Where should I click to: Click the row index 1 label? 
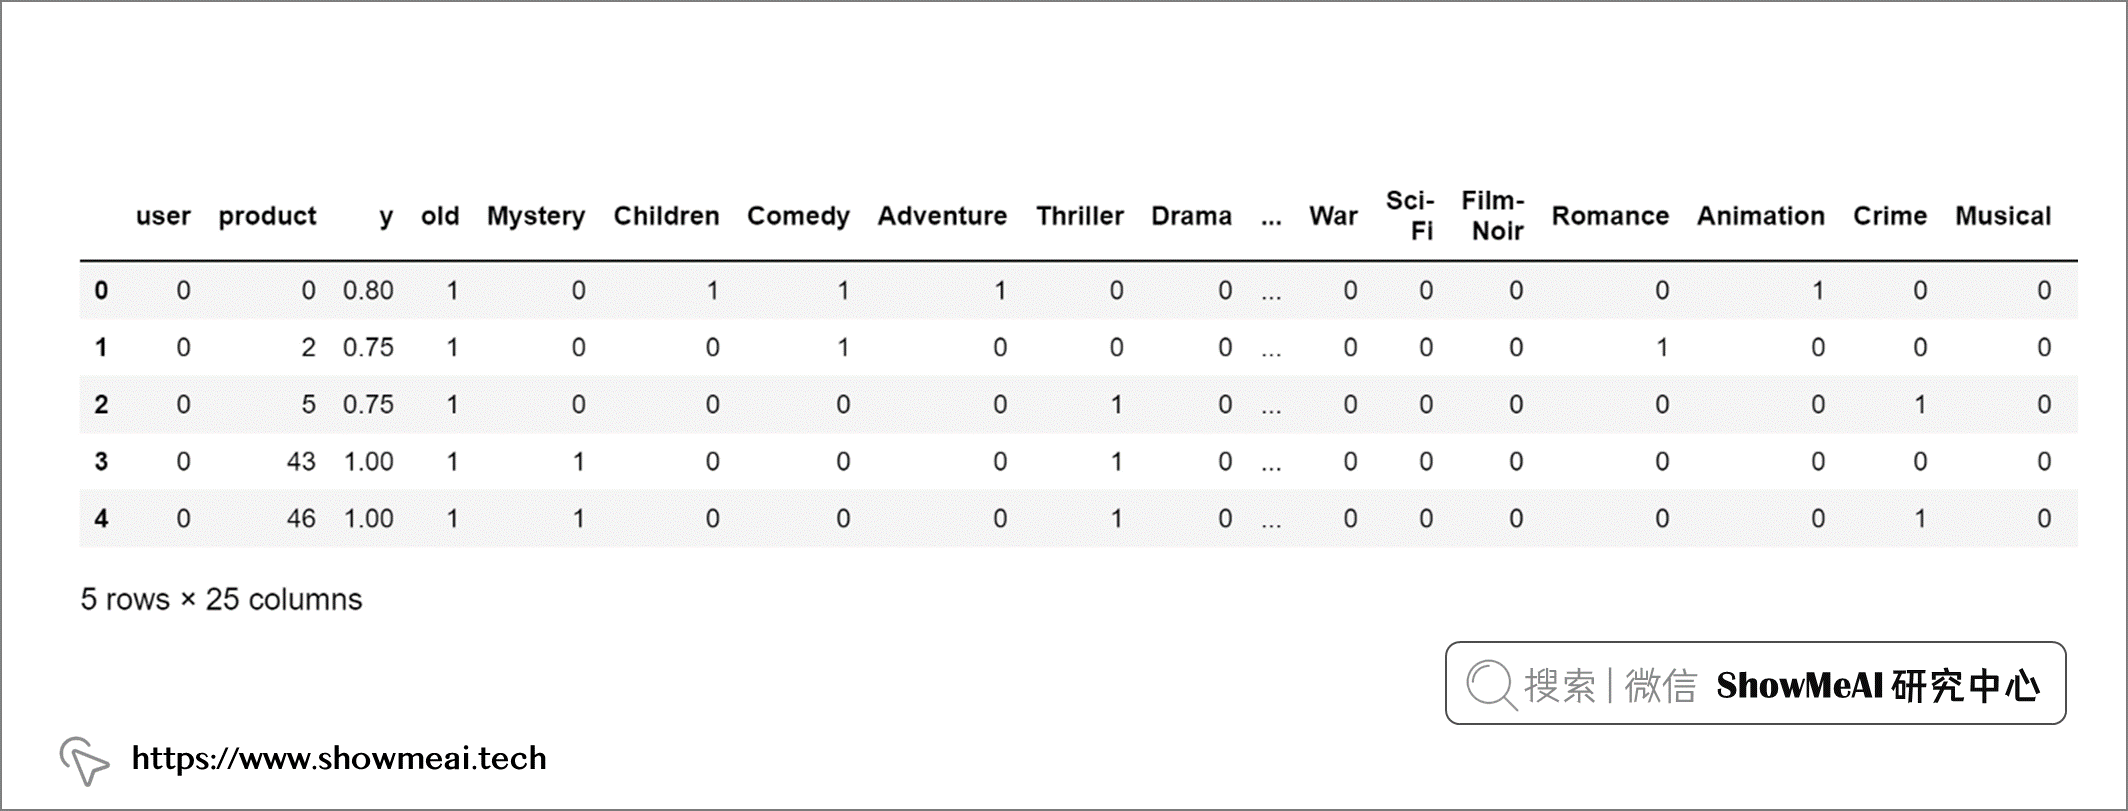pyautogui.click(x=101, y=348)
